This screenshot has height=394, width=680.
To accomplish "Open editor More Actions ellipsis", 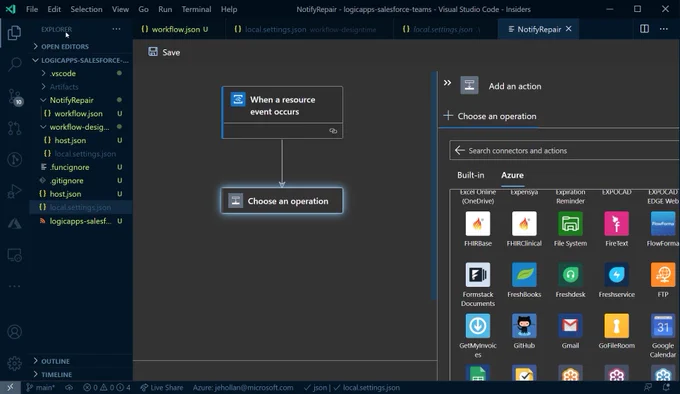I will click(664, 29).
